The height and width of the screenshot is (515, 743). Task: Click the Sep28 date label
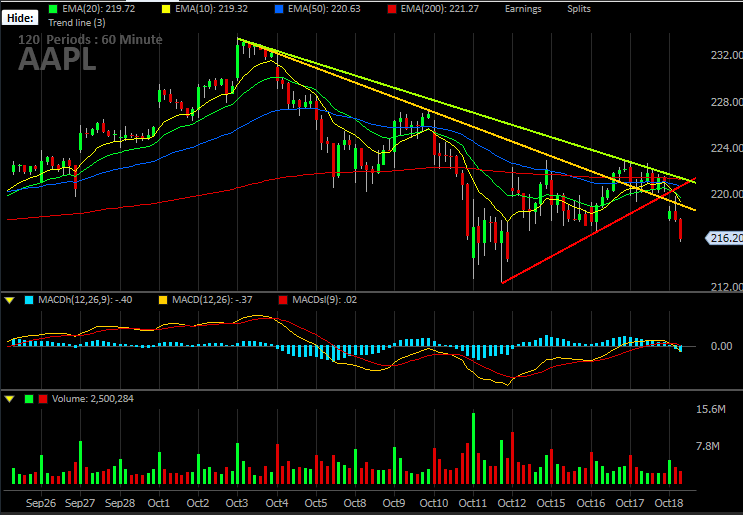120,503
